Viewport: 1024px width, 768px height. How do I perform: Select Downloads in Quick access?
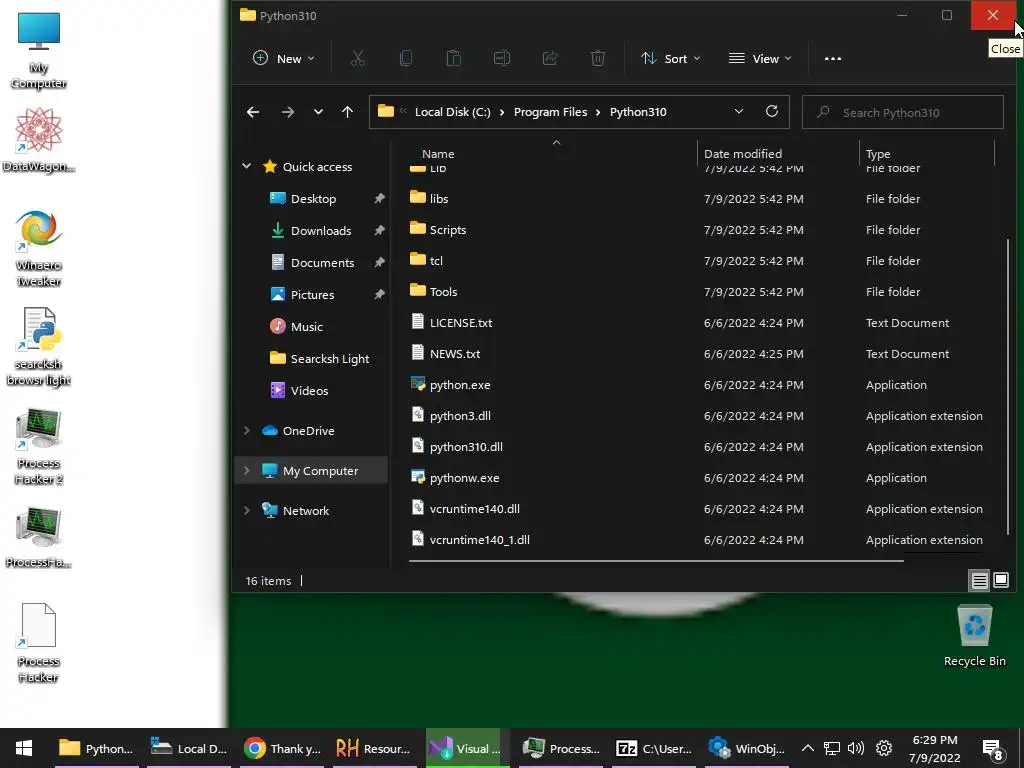tap(321, 231)
